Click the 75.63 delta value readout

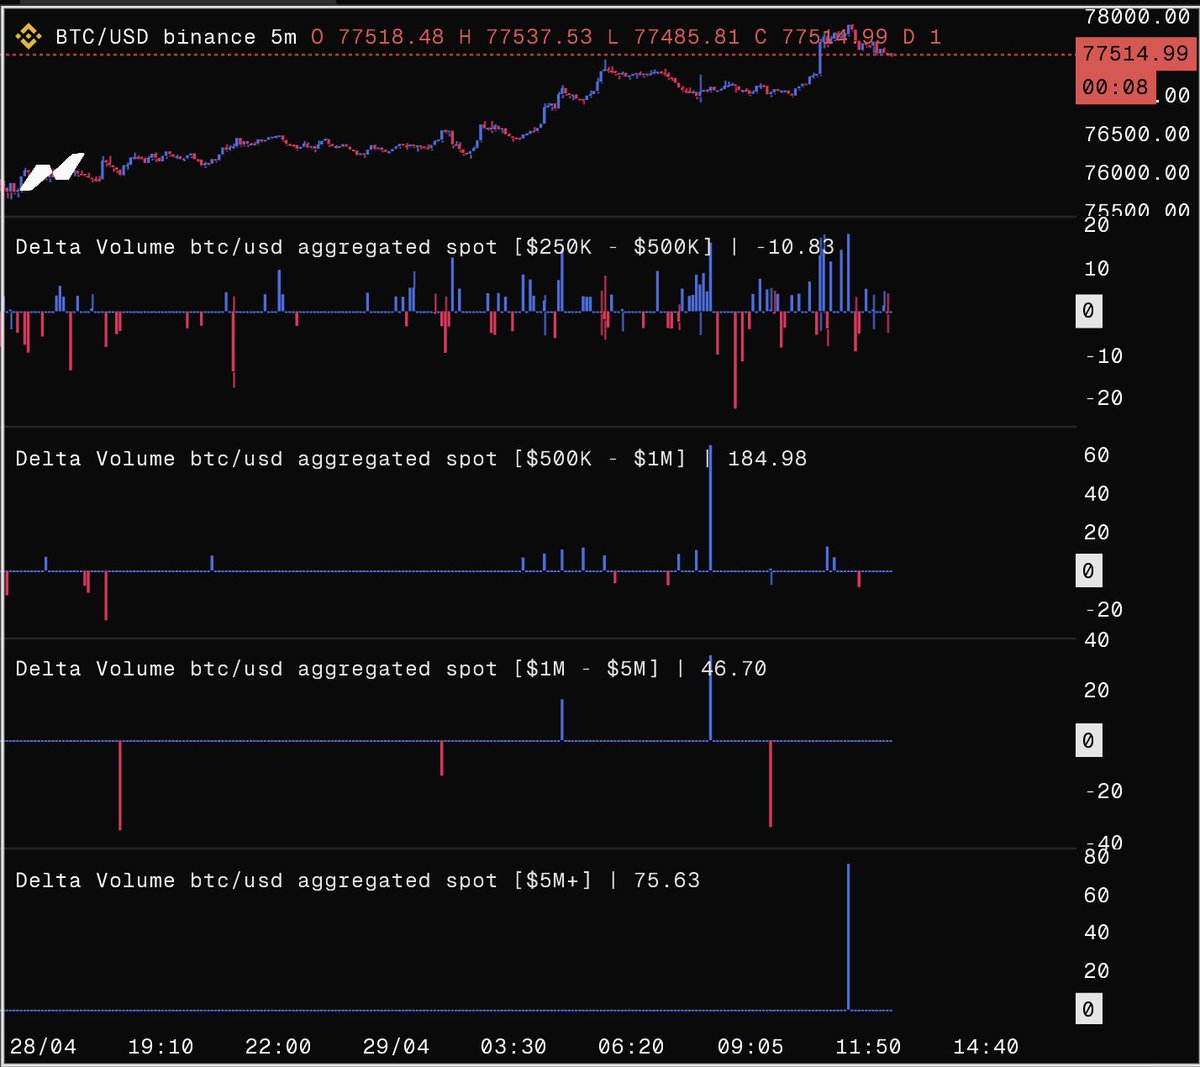click(x=667, y=881)
